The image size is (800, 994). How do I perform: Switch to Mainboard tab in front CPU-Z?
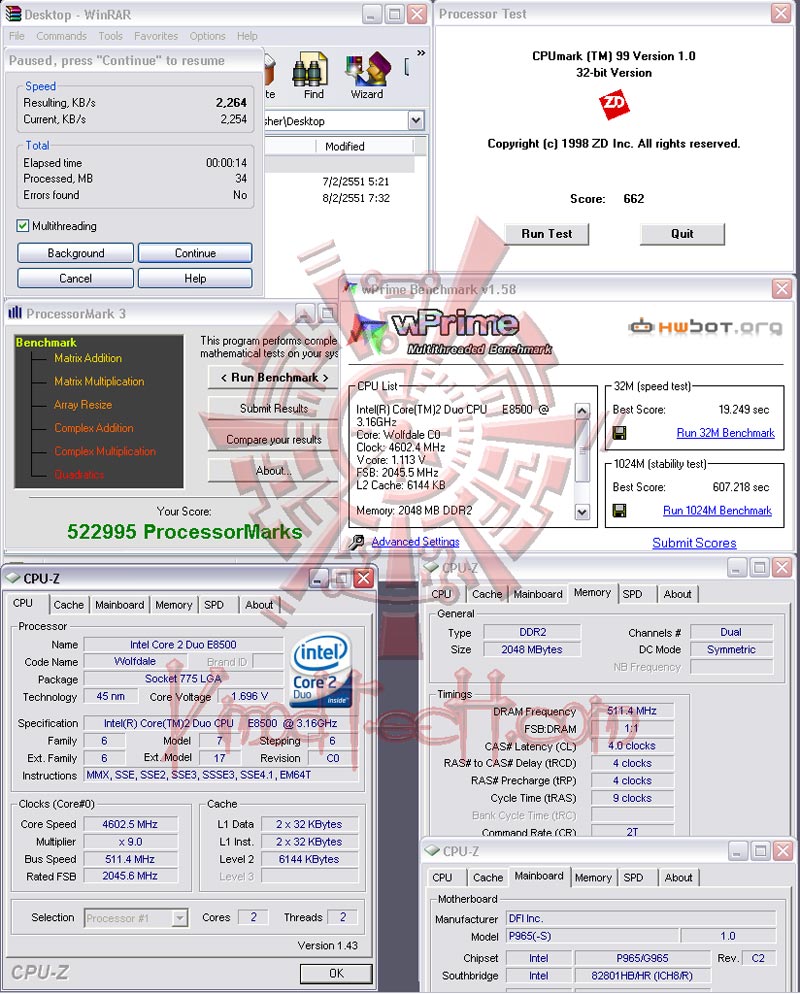click(119, 605)
